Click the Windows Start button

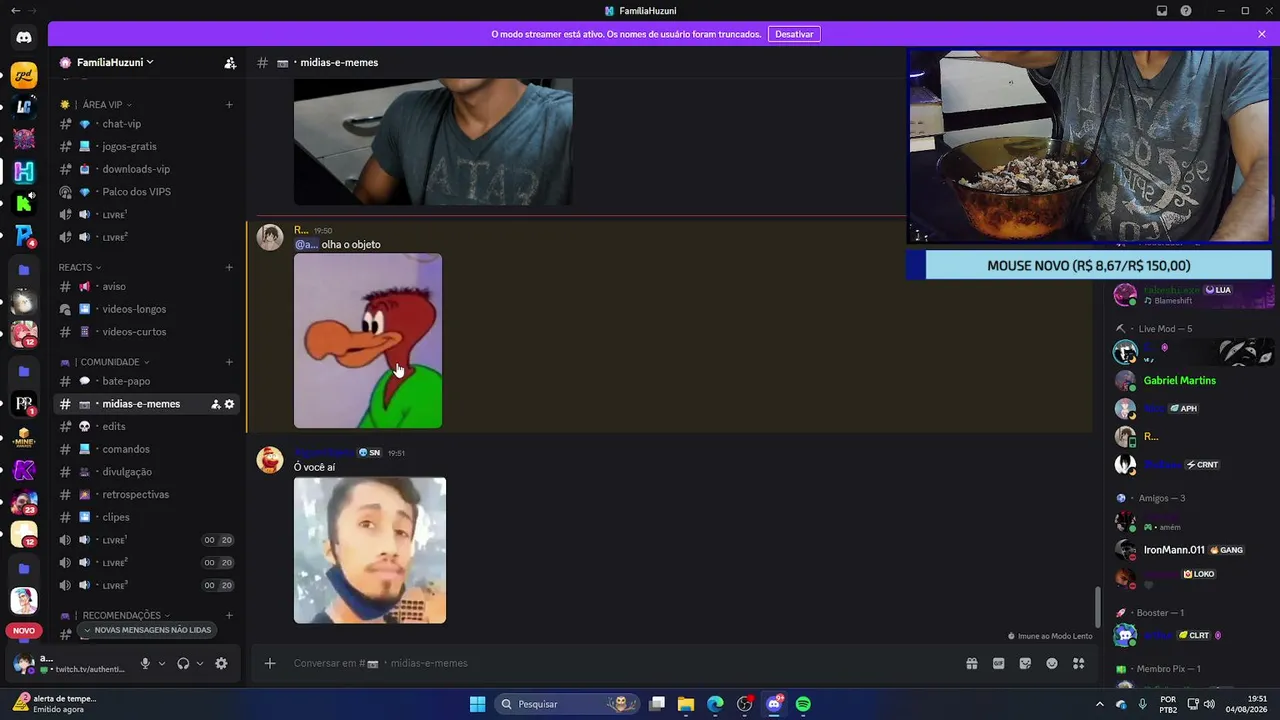[x=478, y=704]
